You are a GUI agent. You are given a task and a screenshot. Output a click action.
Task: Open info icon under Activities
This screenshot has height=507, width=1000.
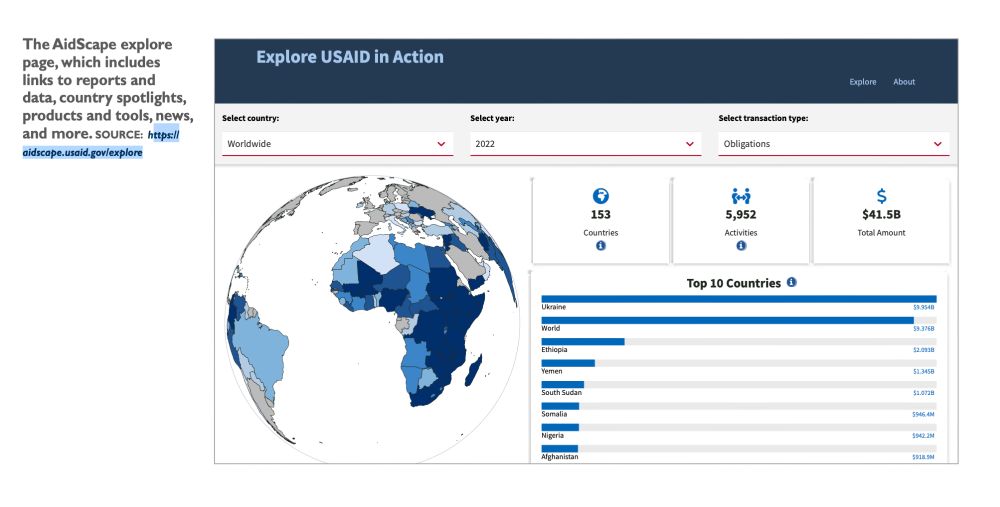(x=740, y=246)
